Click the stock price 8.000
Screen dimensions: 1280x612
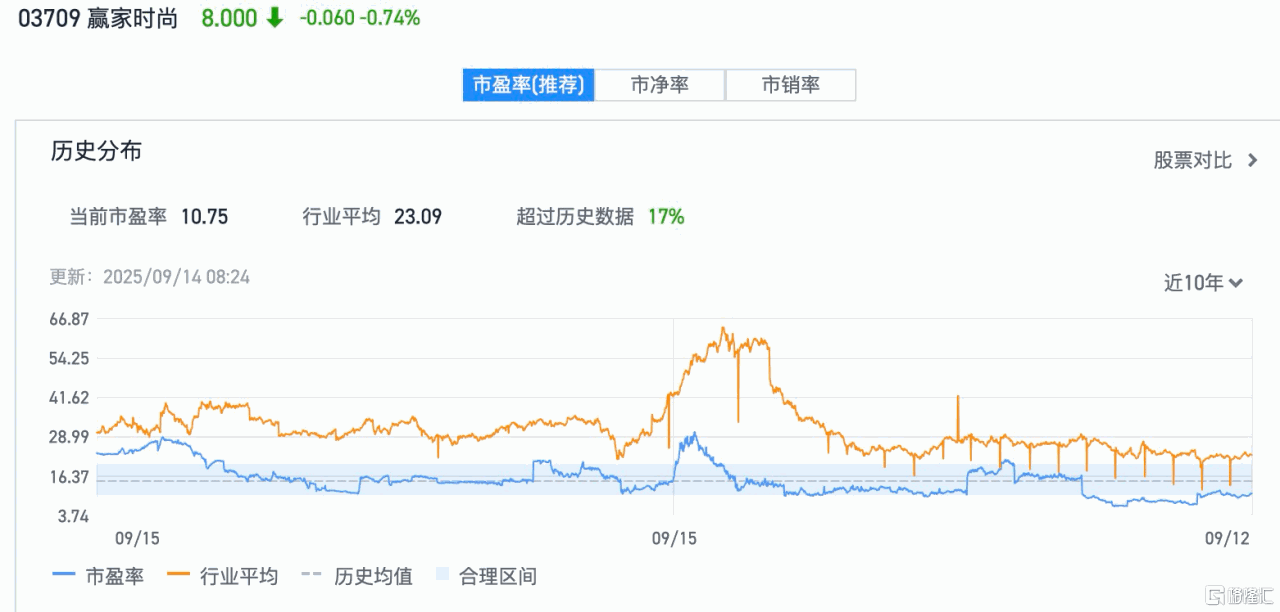click(x=229, y=18)
